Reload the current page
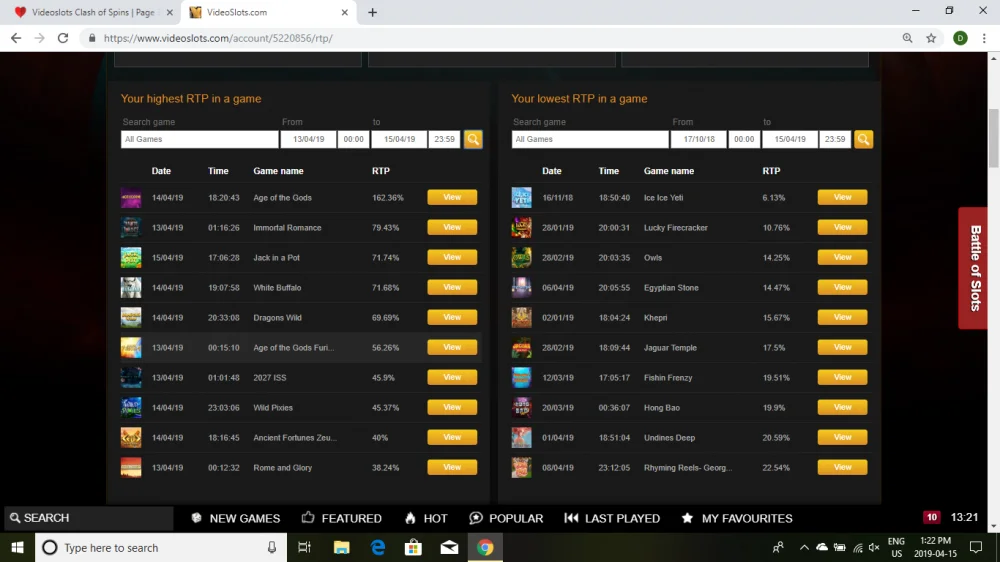 tap(62, 38)
